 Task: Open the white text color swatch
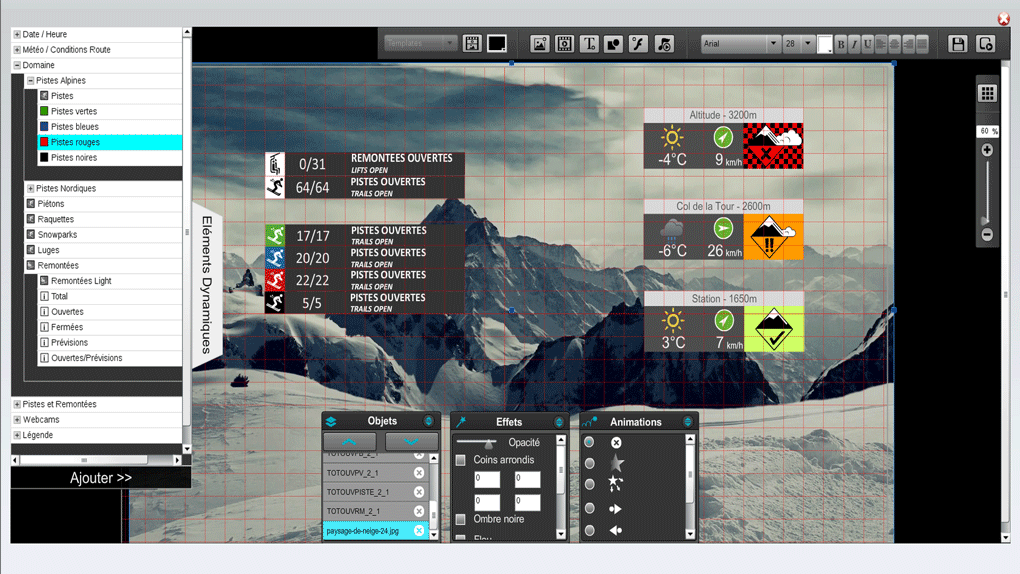[x=824, y=44]
